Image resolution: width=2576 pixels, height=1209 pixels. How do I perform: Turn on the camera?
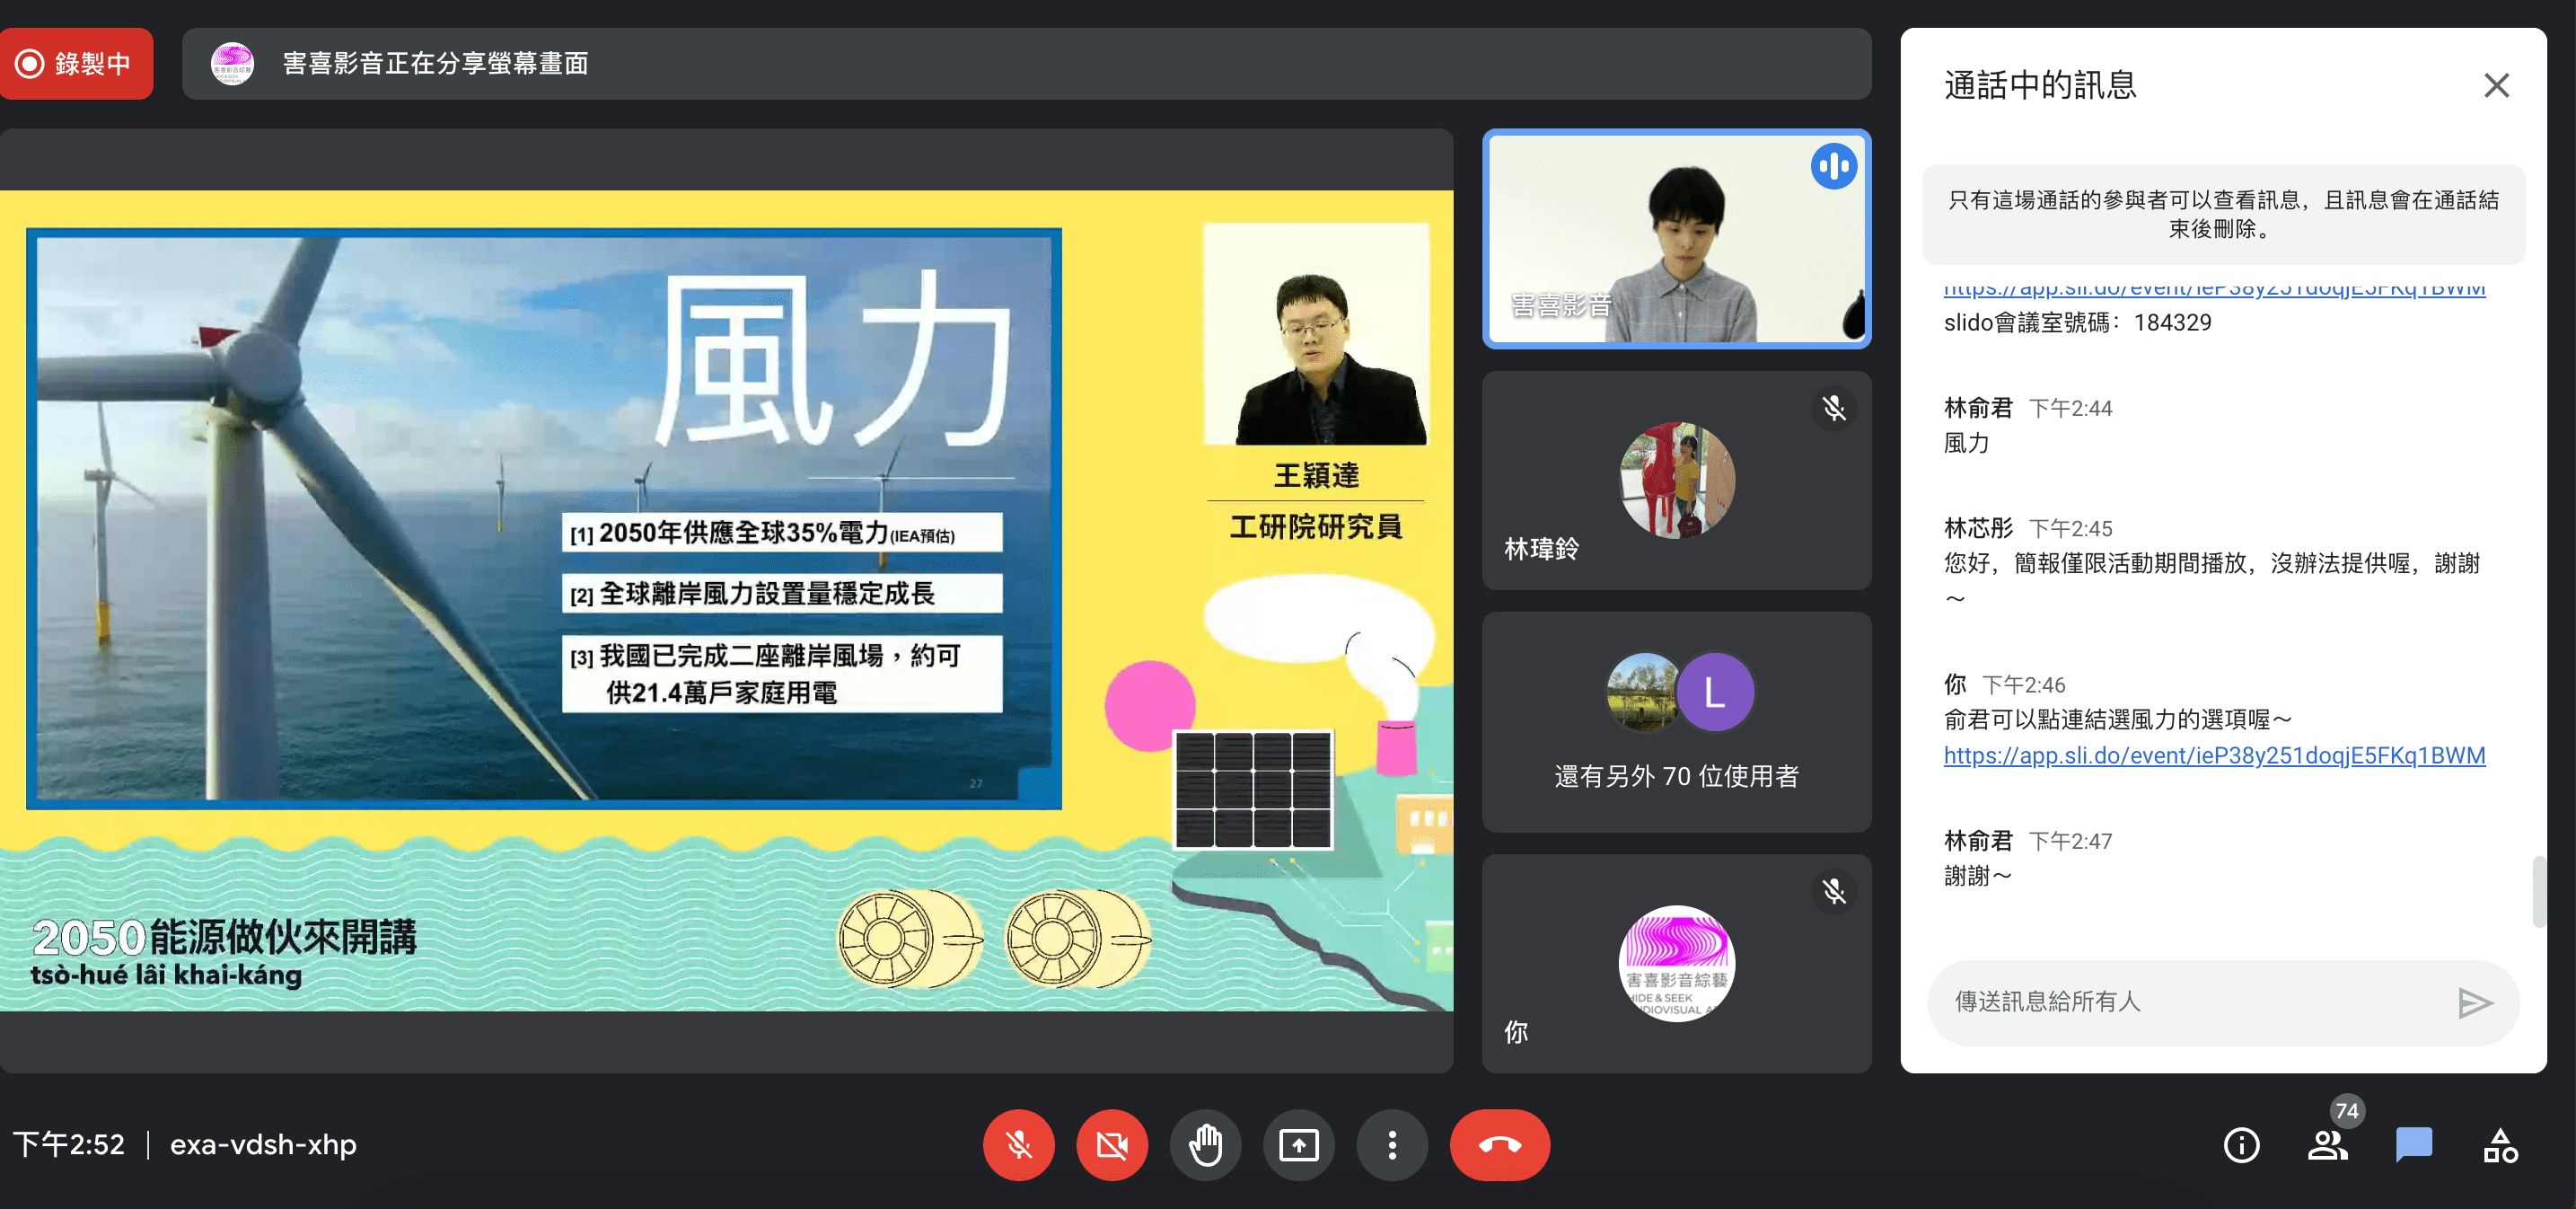click(1111, 1144)
